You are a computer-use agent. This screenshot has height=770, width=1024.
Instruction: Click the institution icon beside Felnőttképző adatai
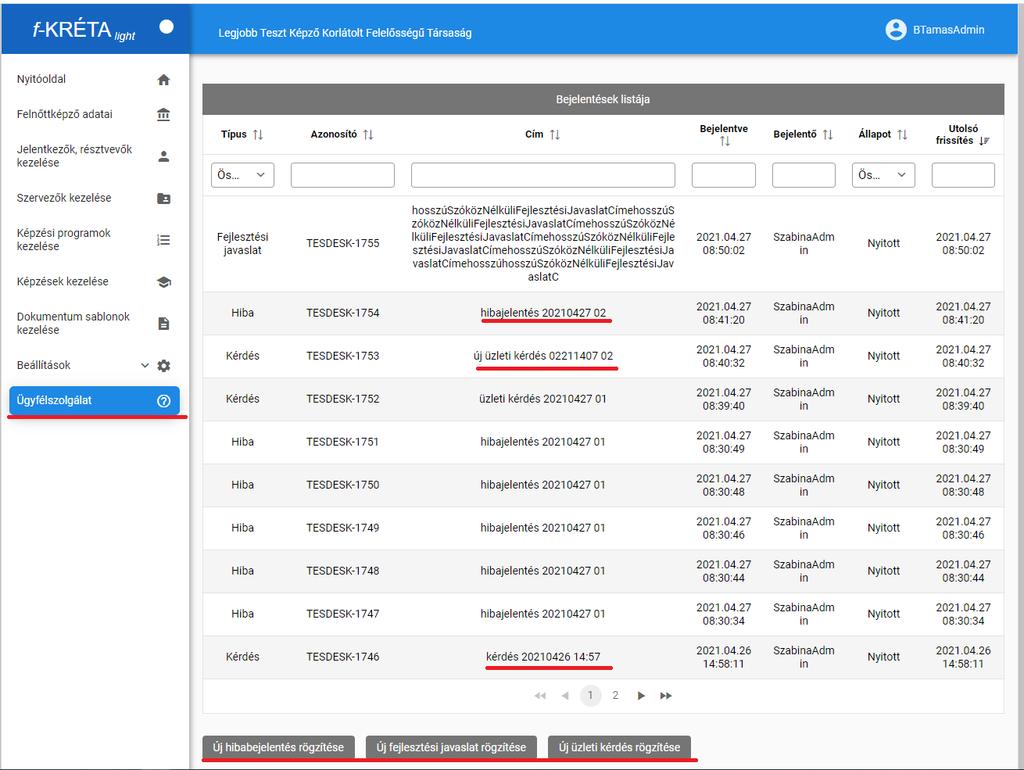tap(163, 115)
